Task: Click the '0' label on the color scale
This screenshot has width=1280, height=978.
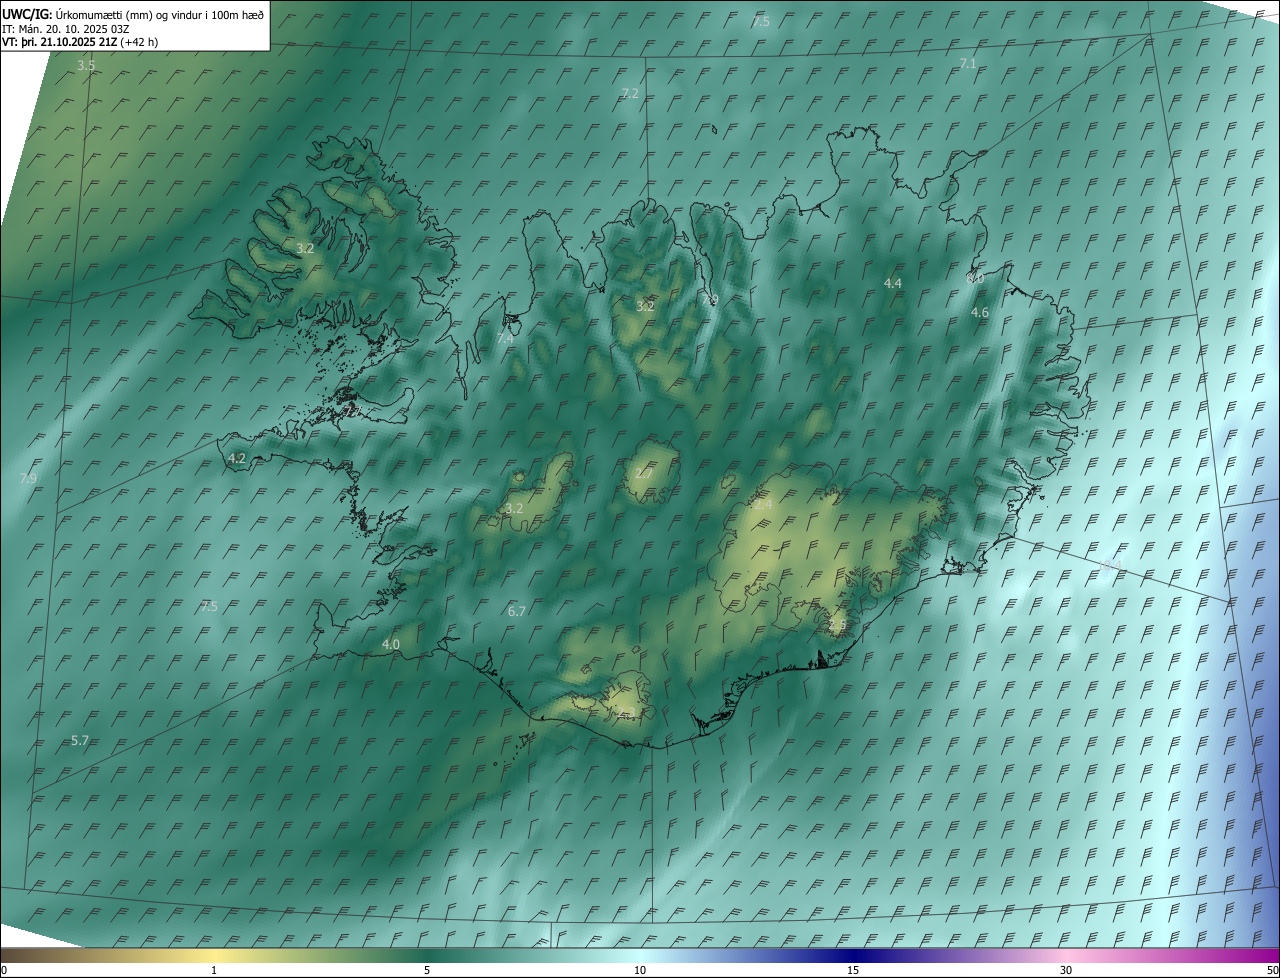Action: click(4, 970)
